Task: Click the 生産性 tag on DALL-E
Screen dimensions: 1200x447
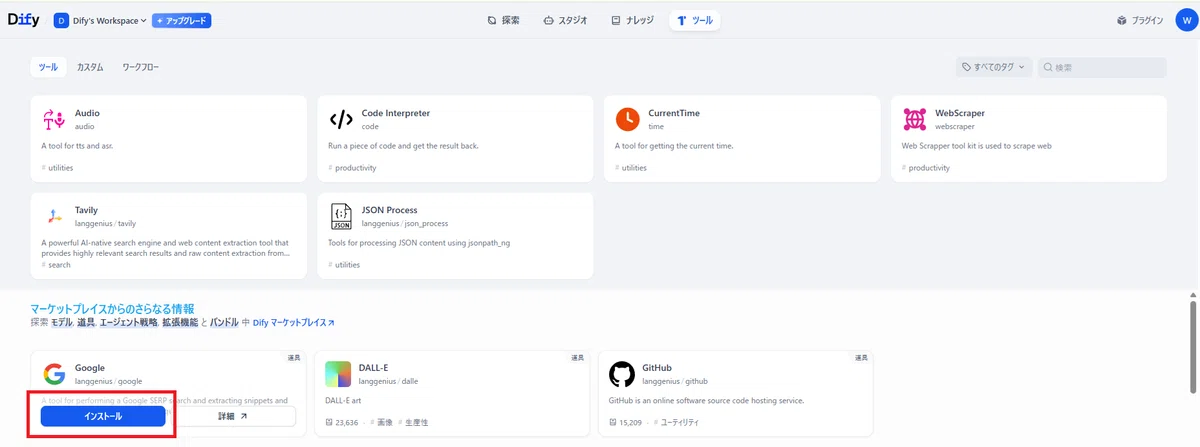Action: (414, 423)
